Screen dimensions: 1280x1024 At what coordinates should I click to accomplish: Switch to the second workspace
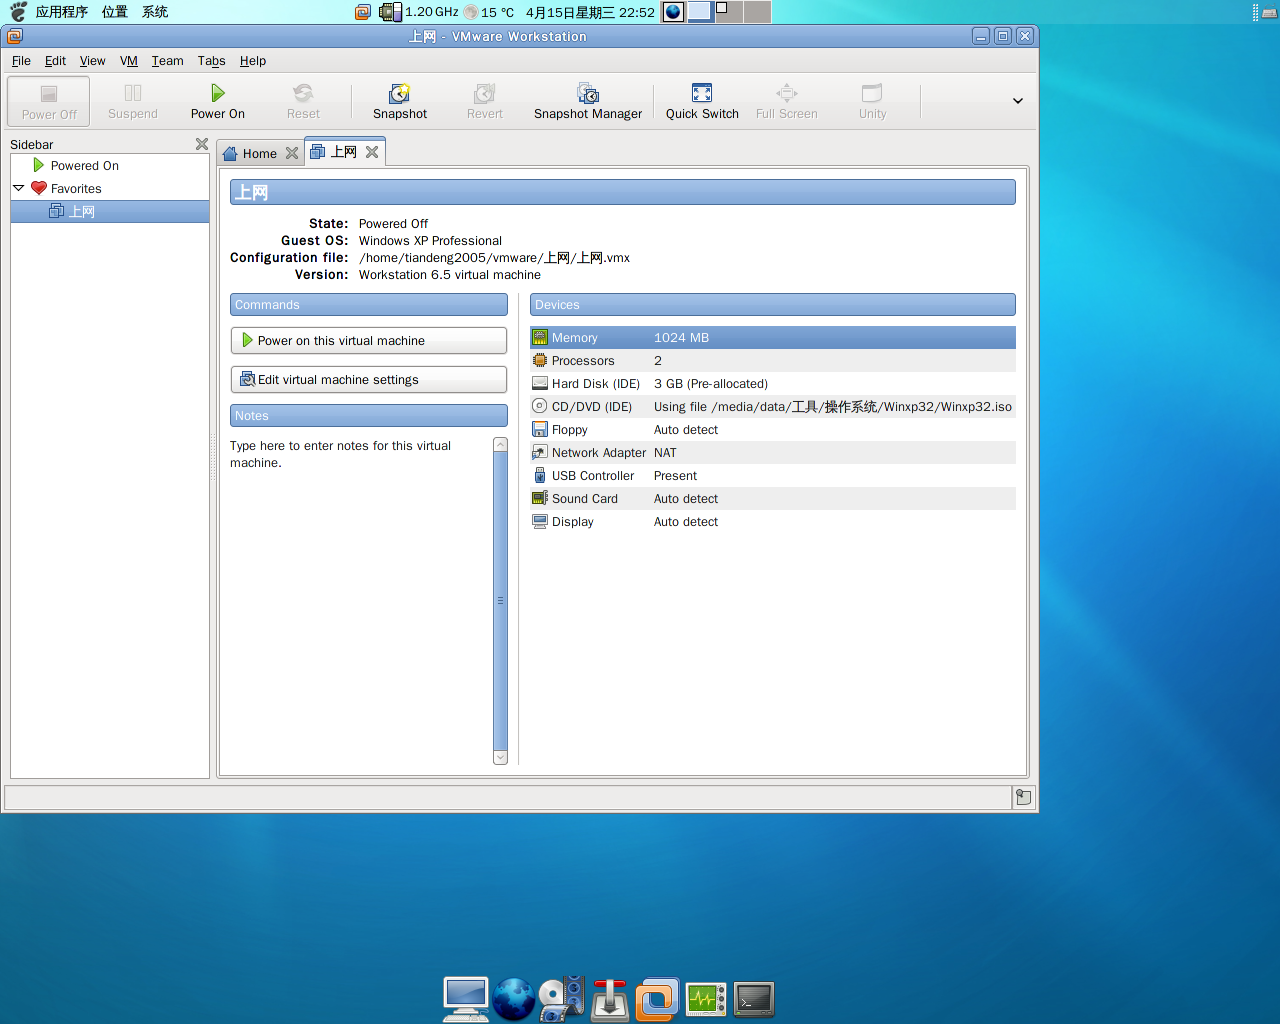729,12
